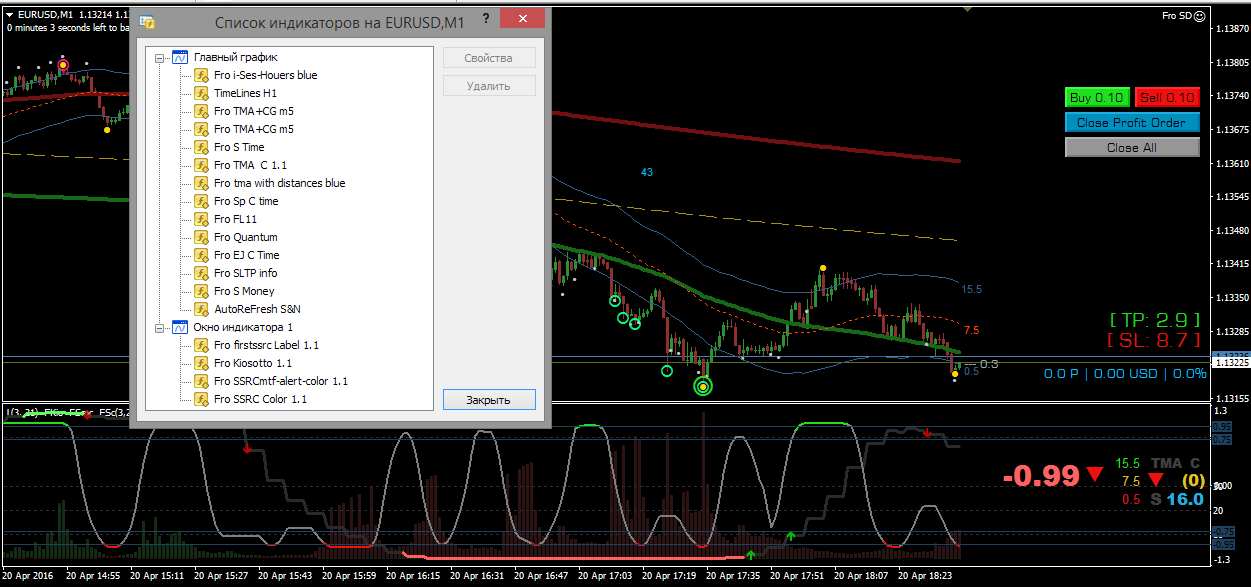1251x587 pixels.
Task: Collapse the Окно индикатора 1 tree node
Action: [x=160, y=328]
